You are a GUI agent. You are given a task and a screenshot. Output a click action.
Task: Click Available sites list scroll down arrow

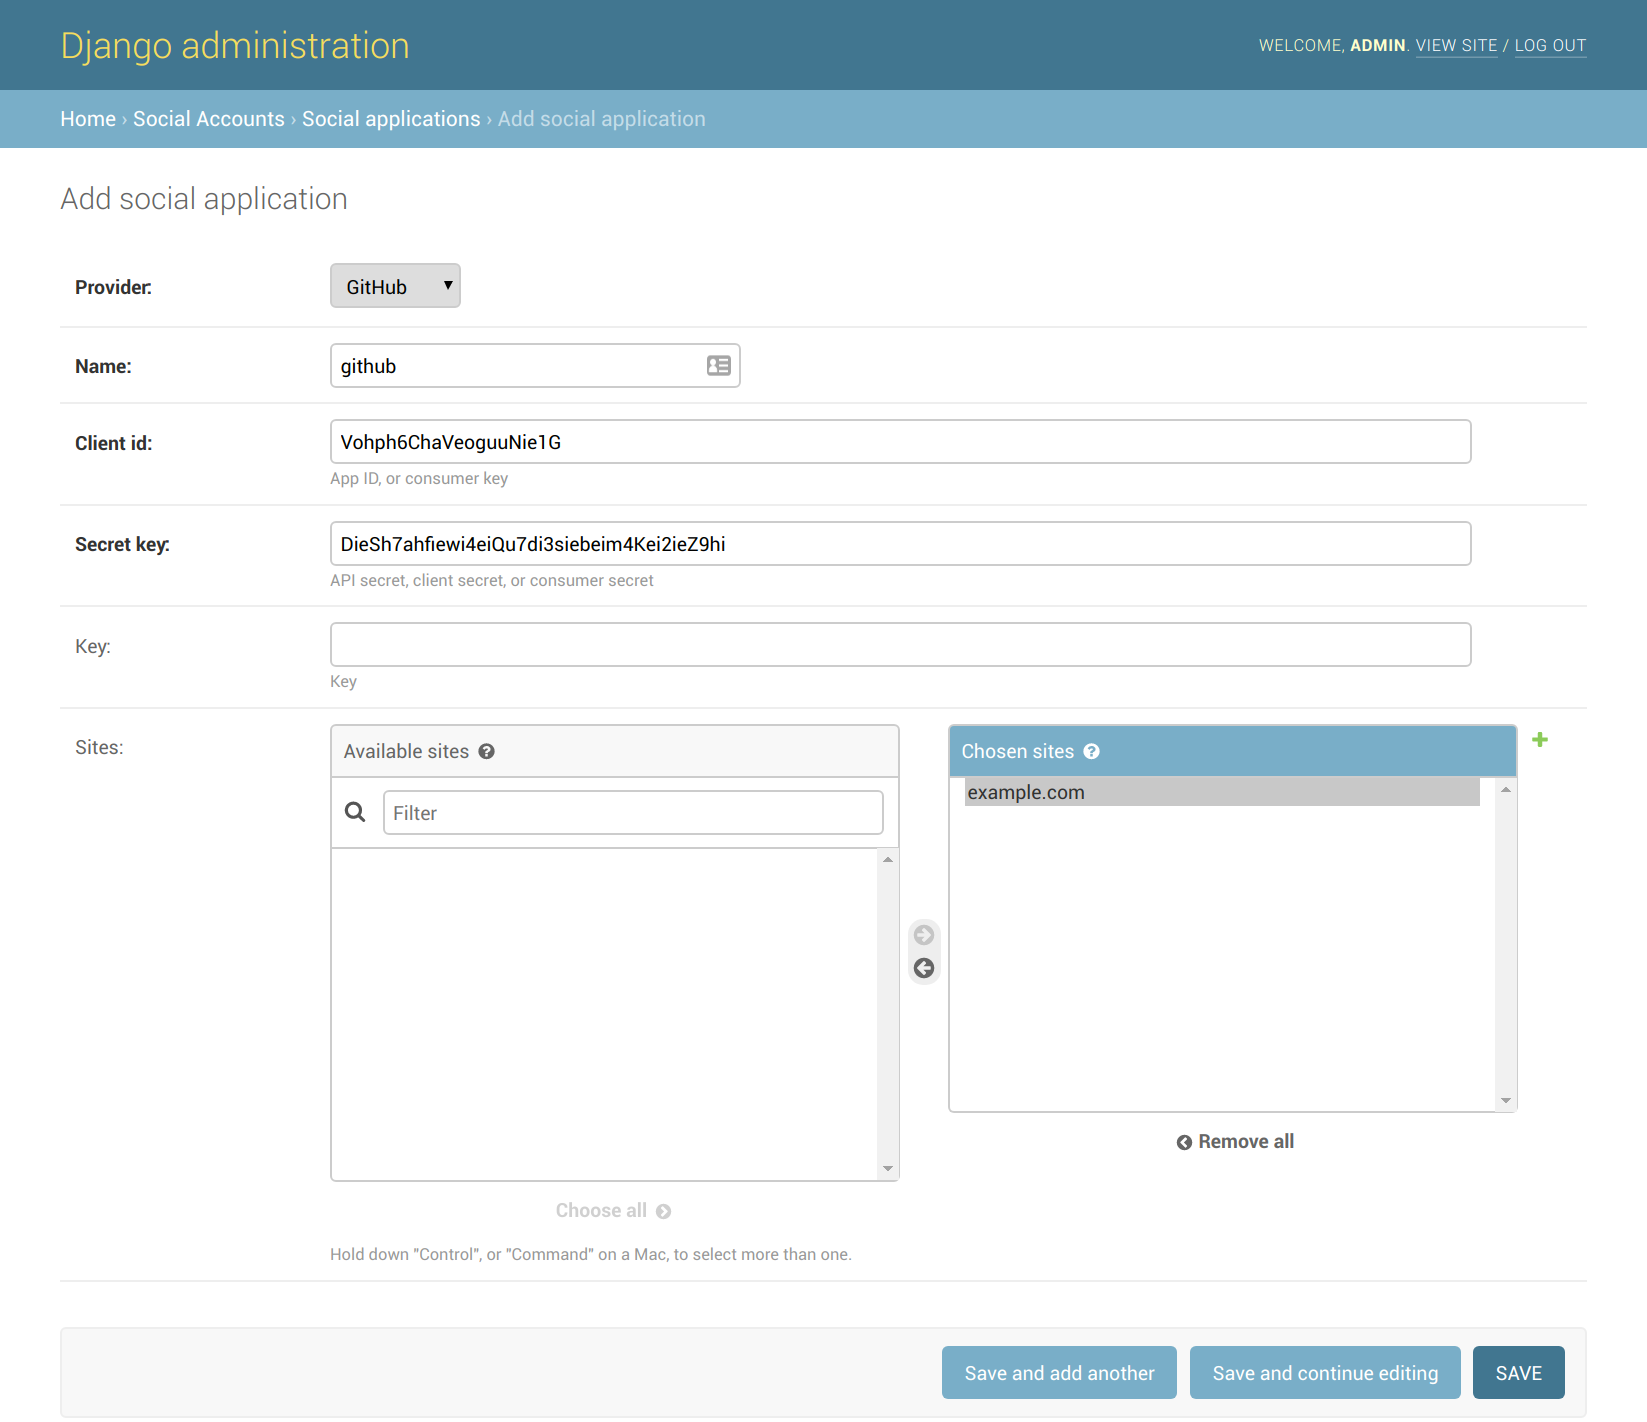pyautogui.click(x=888, y=1169)
